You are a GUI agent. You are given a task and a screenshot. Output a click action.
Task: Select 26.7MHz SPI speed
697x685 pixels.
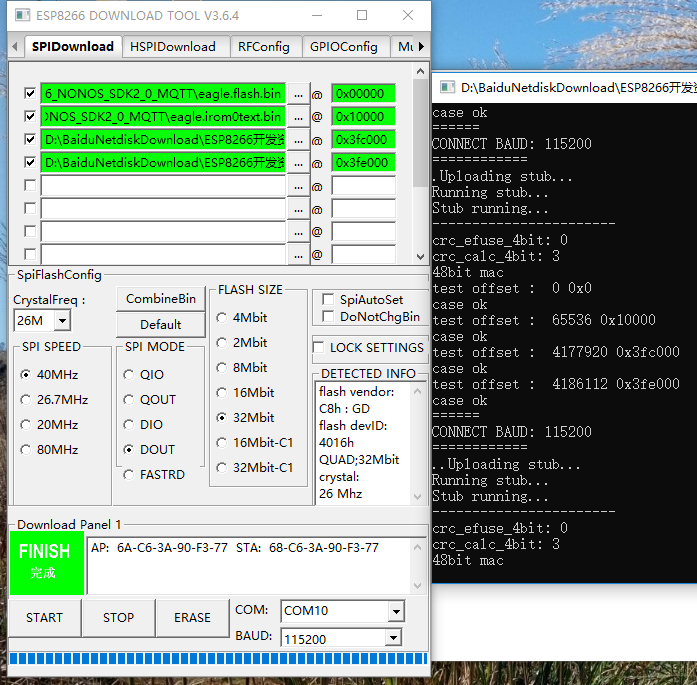26,400
